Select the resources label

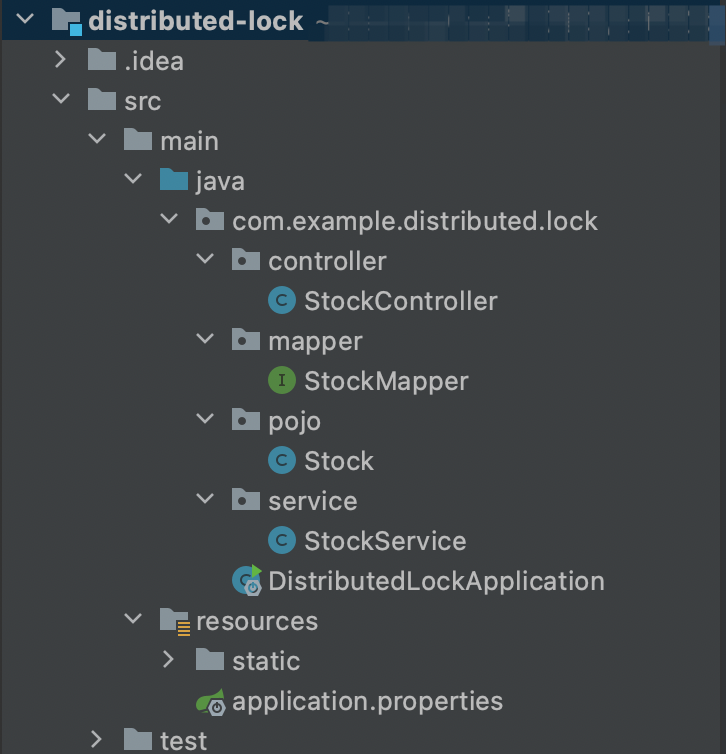tap(257, 621)
